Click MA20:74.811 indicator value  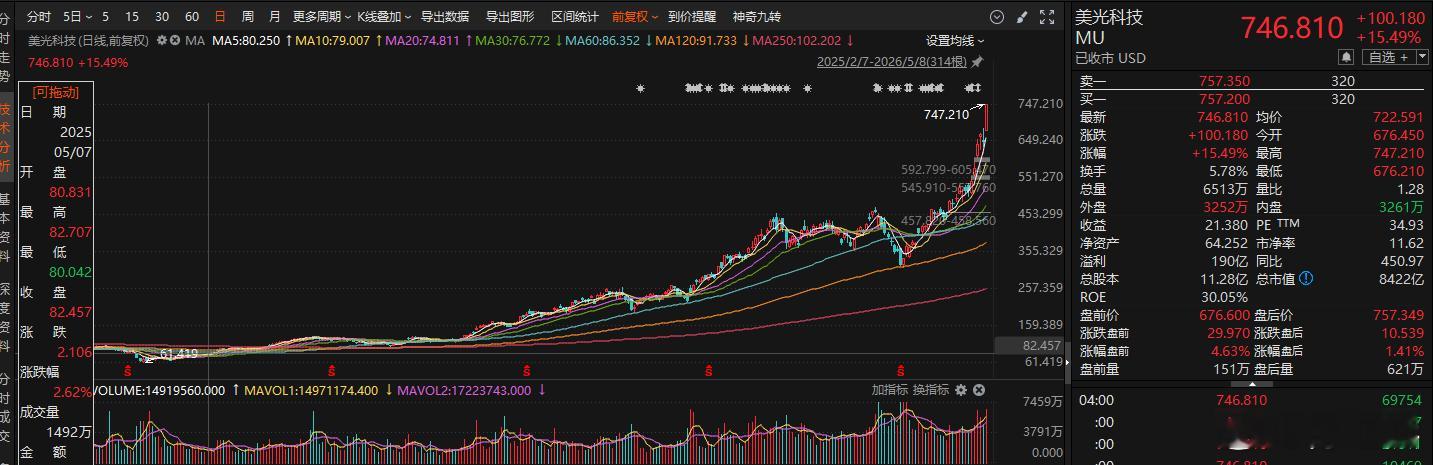tap(422, 40)
